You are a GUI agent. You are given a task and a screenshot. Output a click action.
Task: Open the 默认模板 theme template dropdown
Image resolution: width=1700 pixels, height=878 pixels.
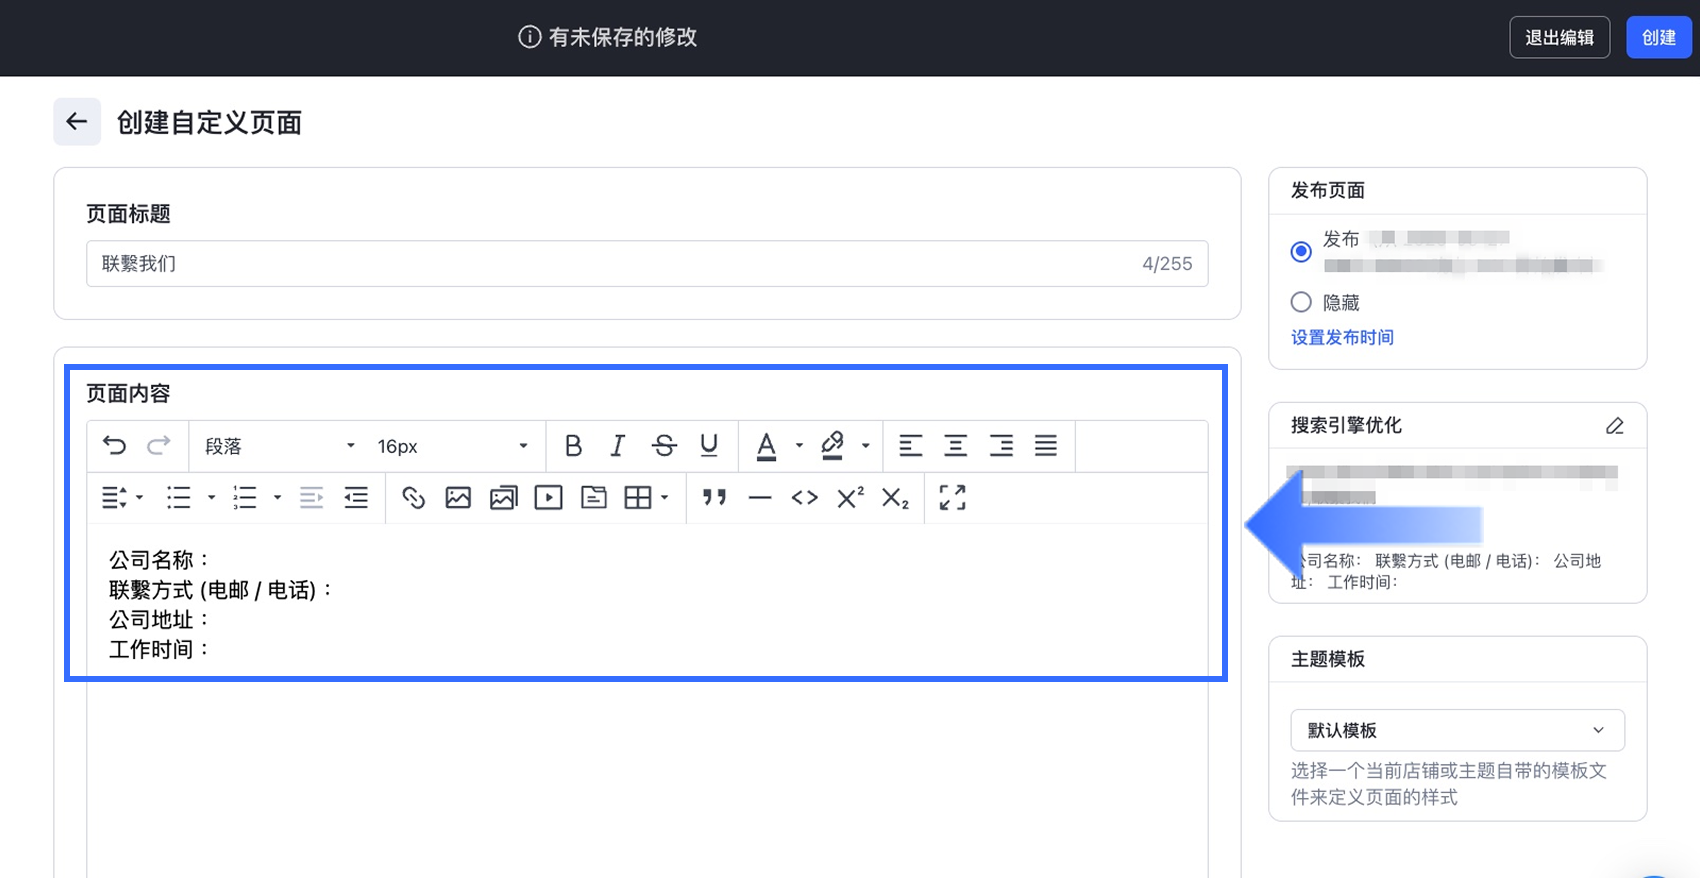(1457, 730)
